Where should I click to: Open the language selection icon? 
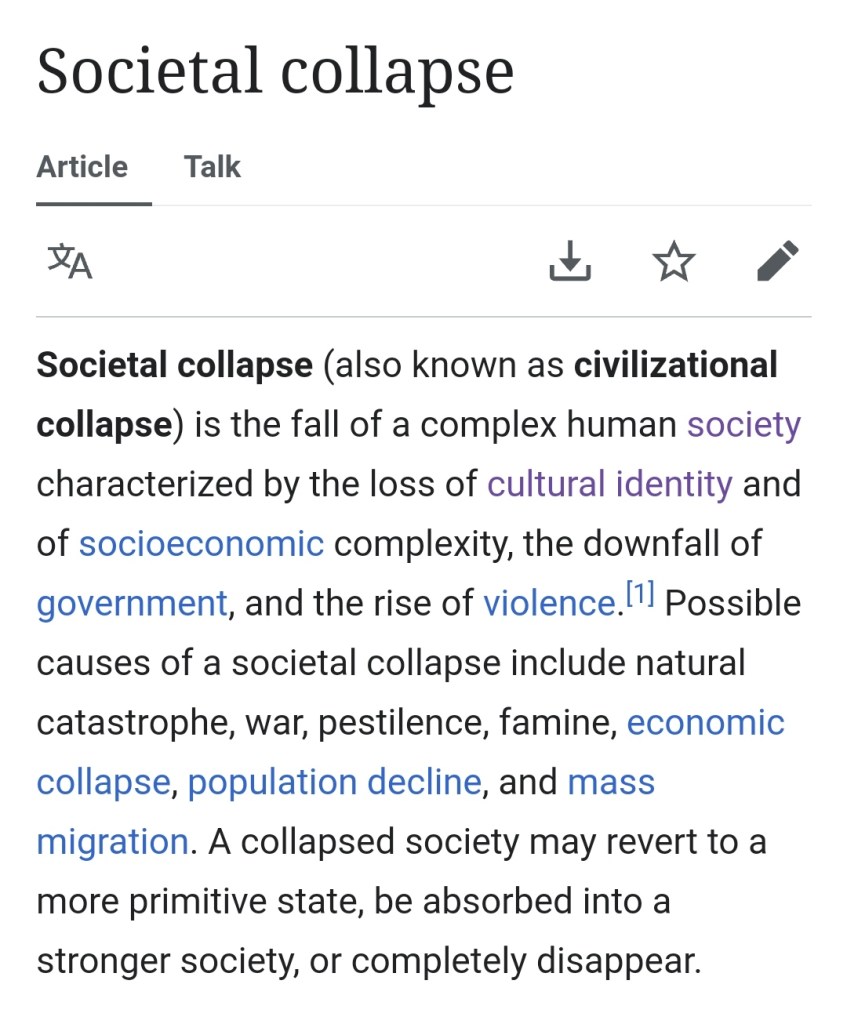pos(70,262)
